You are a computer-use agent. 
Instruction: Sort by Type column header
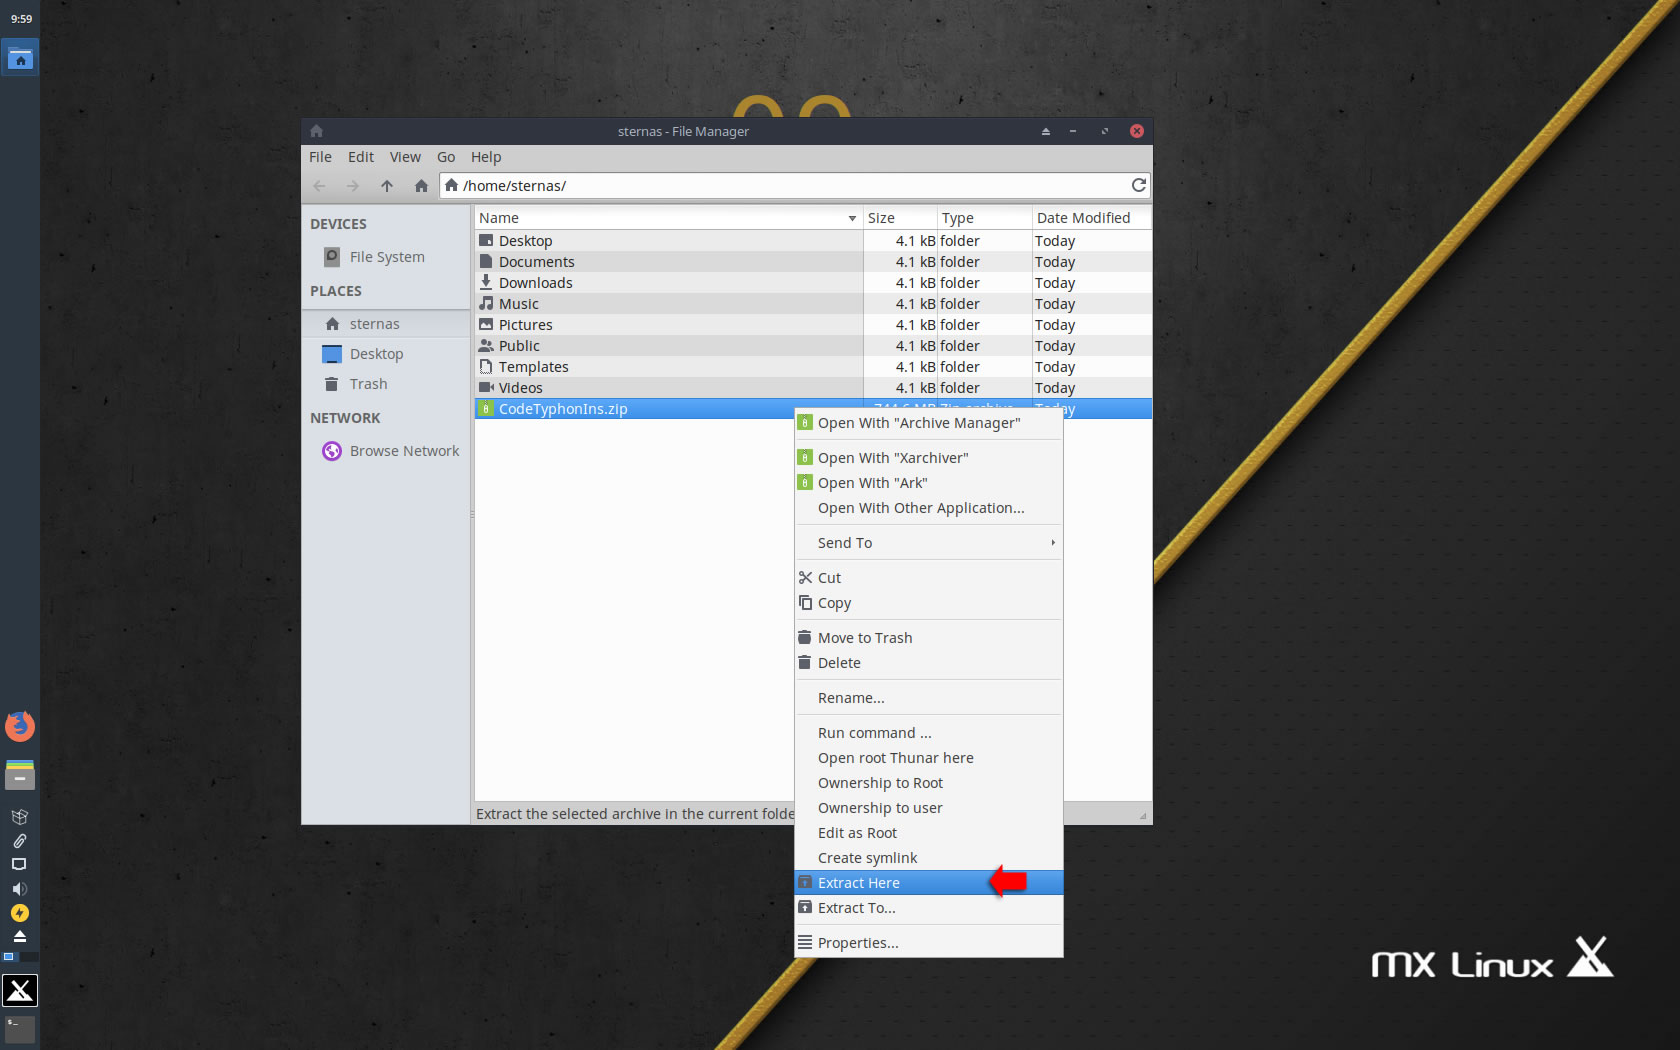984,218
